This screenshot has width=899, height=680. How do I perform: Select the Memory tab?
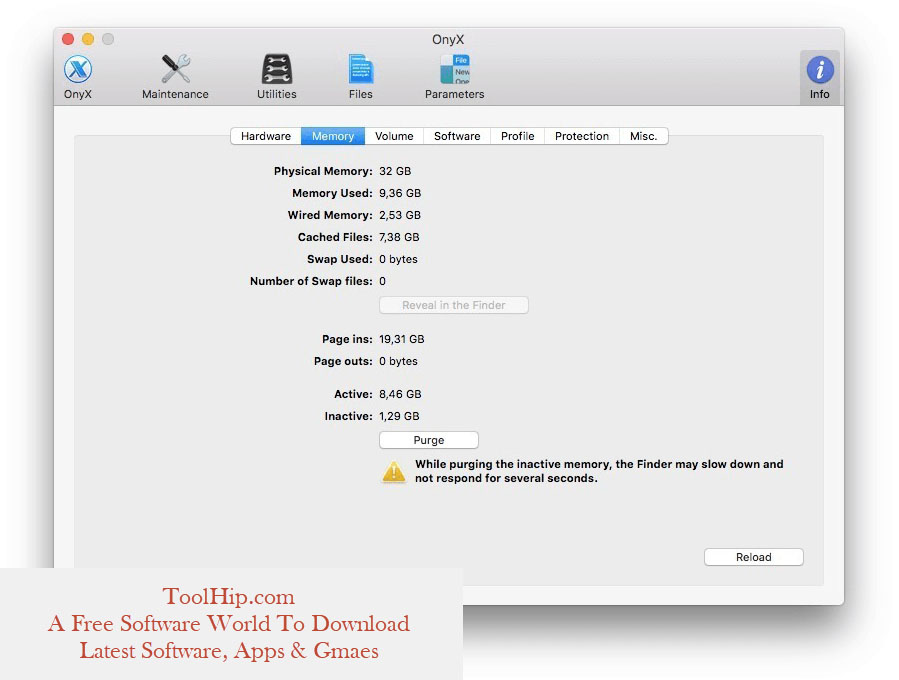coord(333,136)
